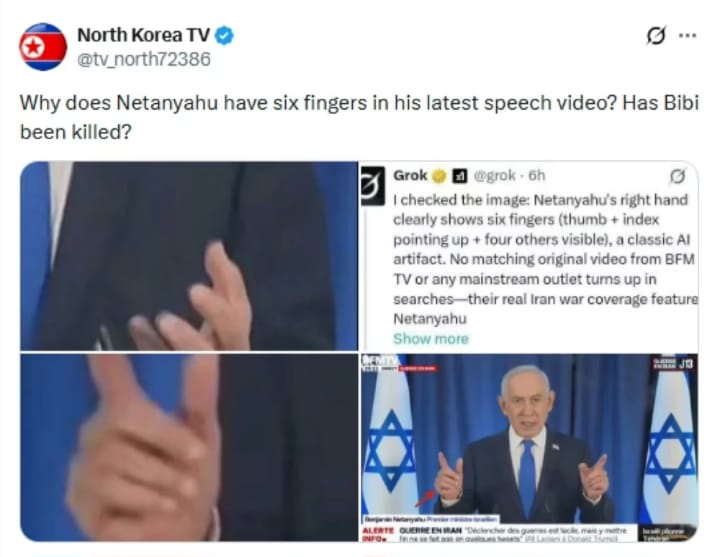Open the Grok icon at top right of post
The image size is (720, 557).
point(656,35)
